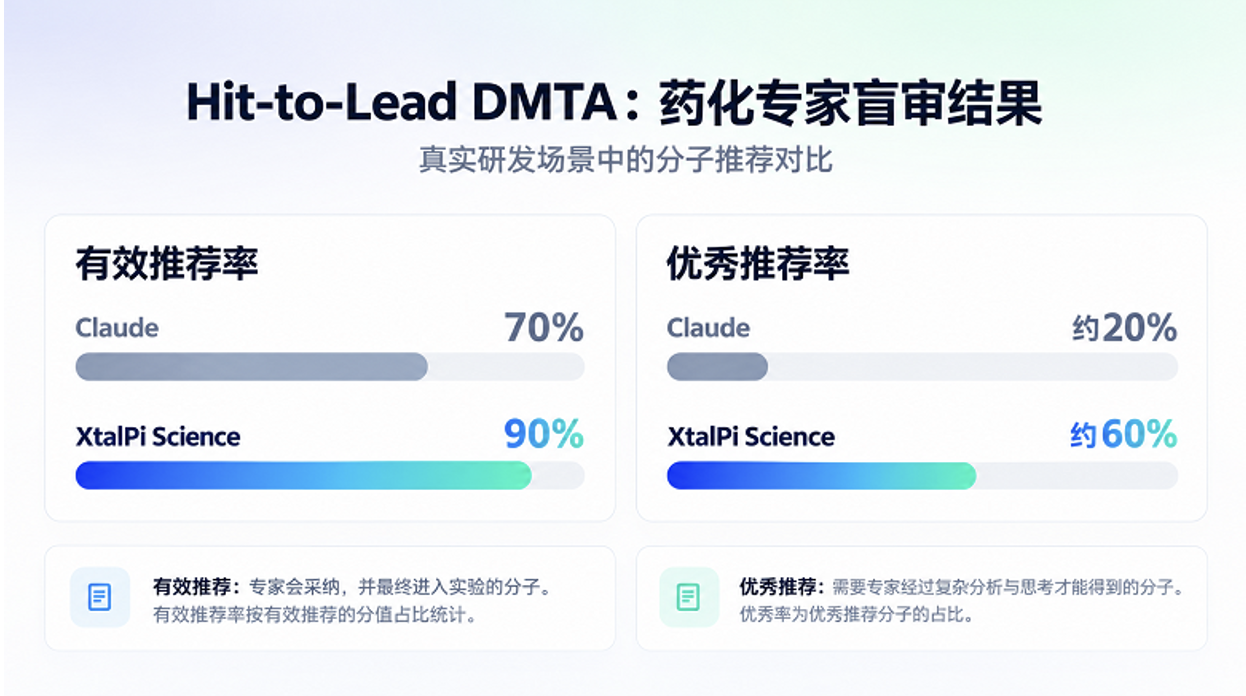Click the Claude label under 优秀推荐率

click(x=709, y=328)
